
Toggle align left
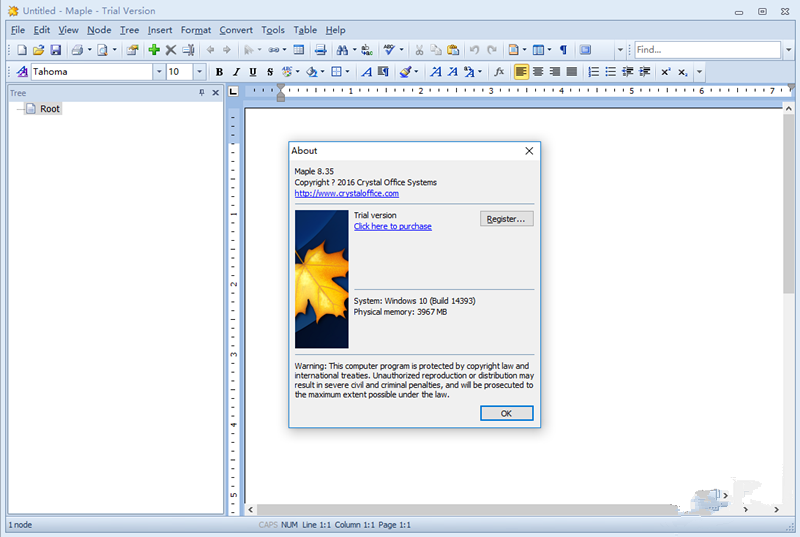[x=521, y=72]
